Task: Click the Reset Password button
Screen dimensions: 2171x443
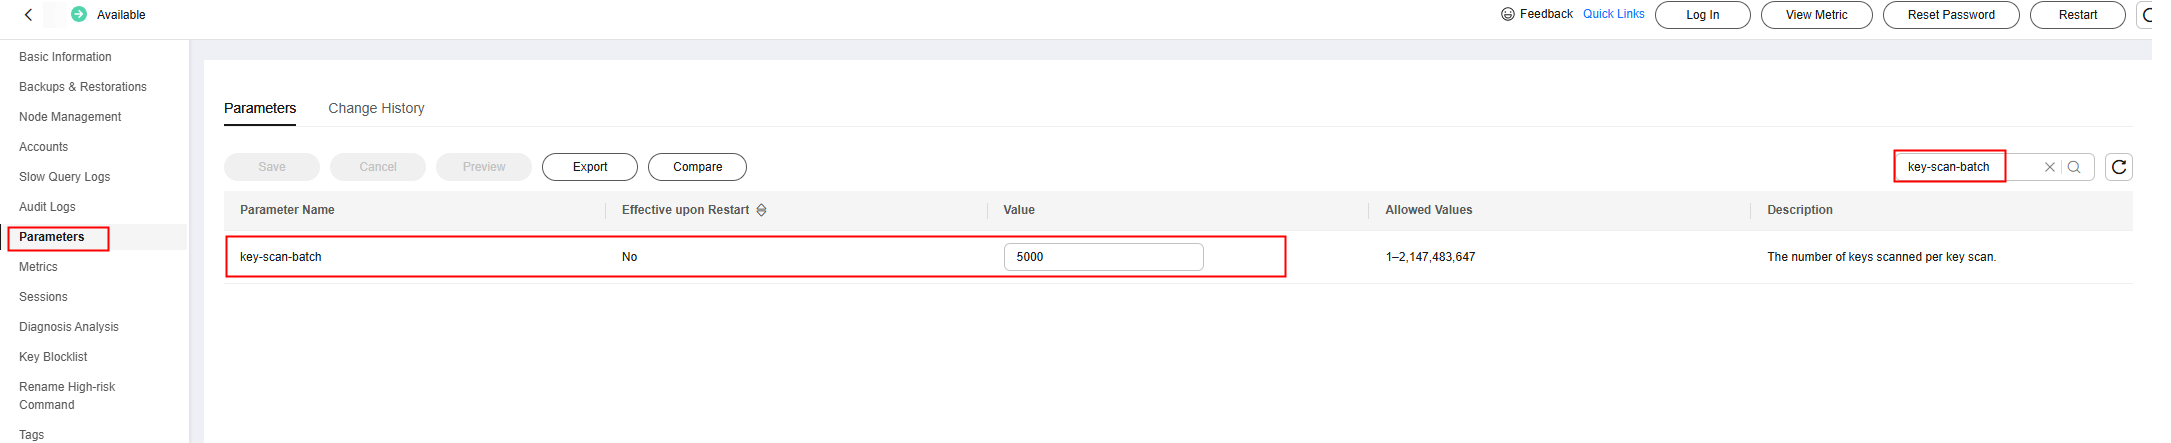Action: 1950,15
